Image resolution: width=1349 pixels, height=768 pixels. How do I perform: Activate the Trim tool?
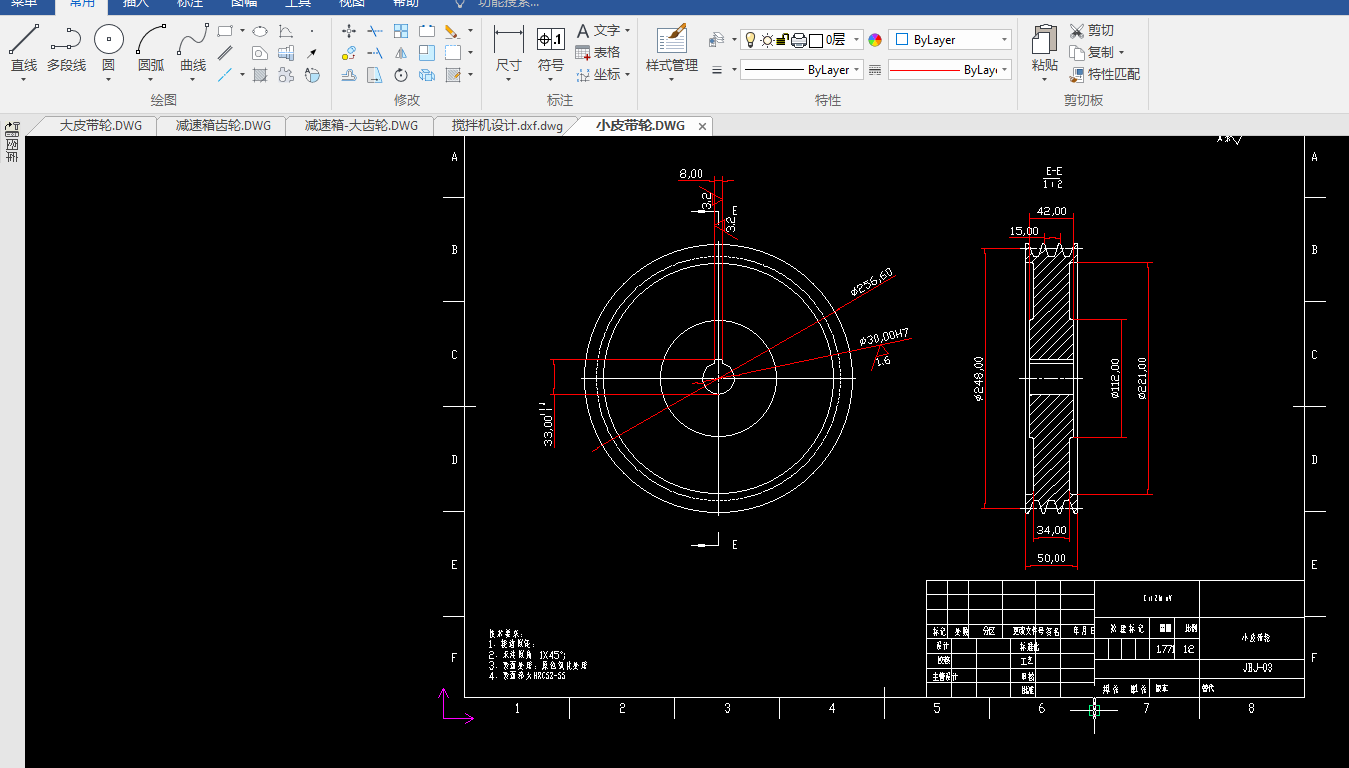click(x=375, y=31)
